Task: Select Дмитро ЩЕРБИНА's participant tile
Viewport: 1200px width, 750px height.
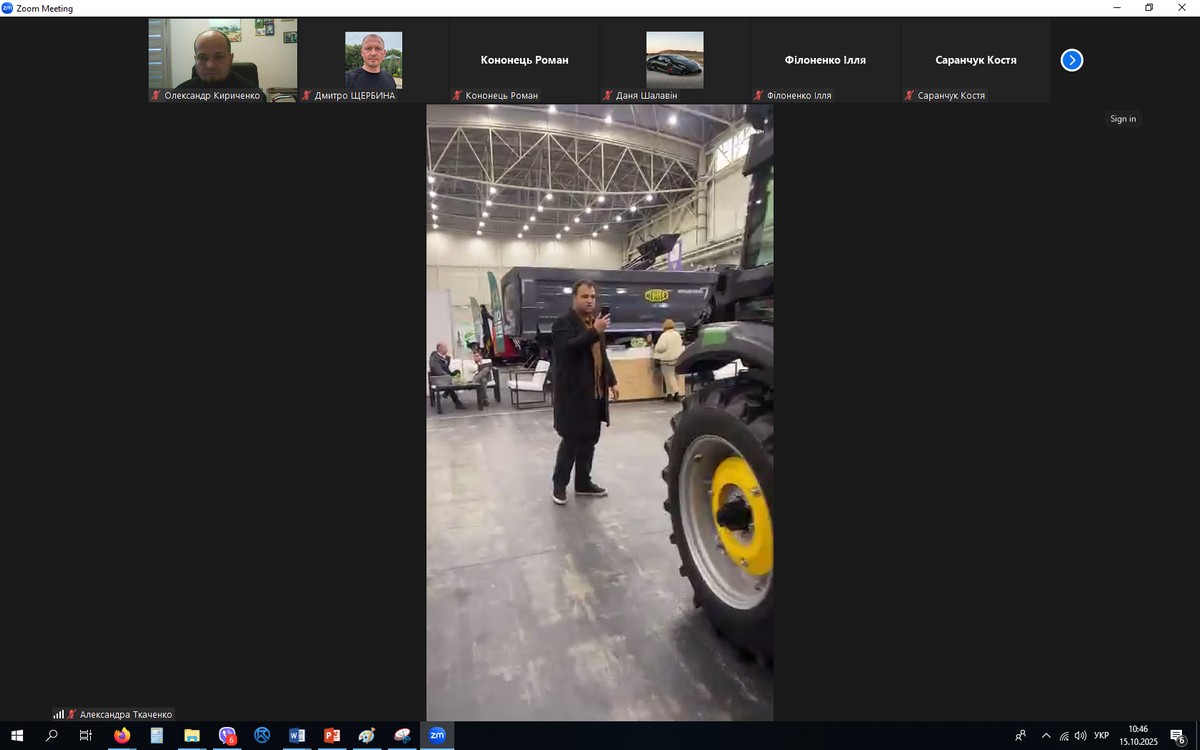Action: (373, 60)
